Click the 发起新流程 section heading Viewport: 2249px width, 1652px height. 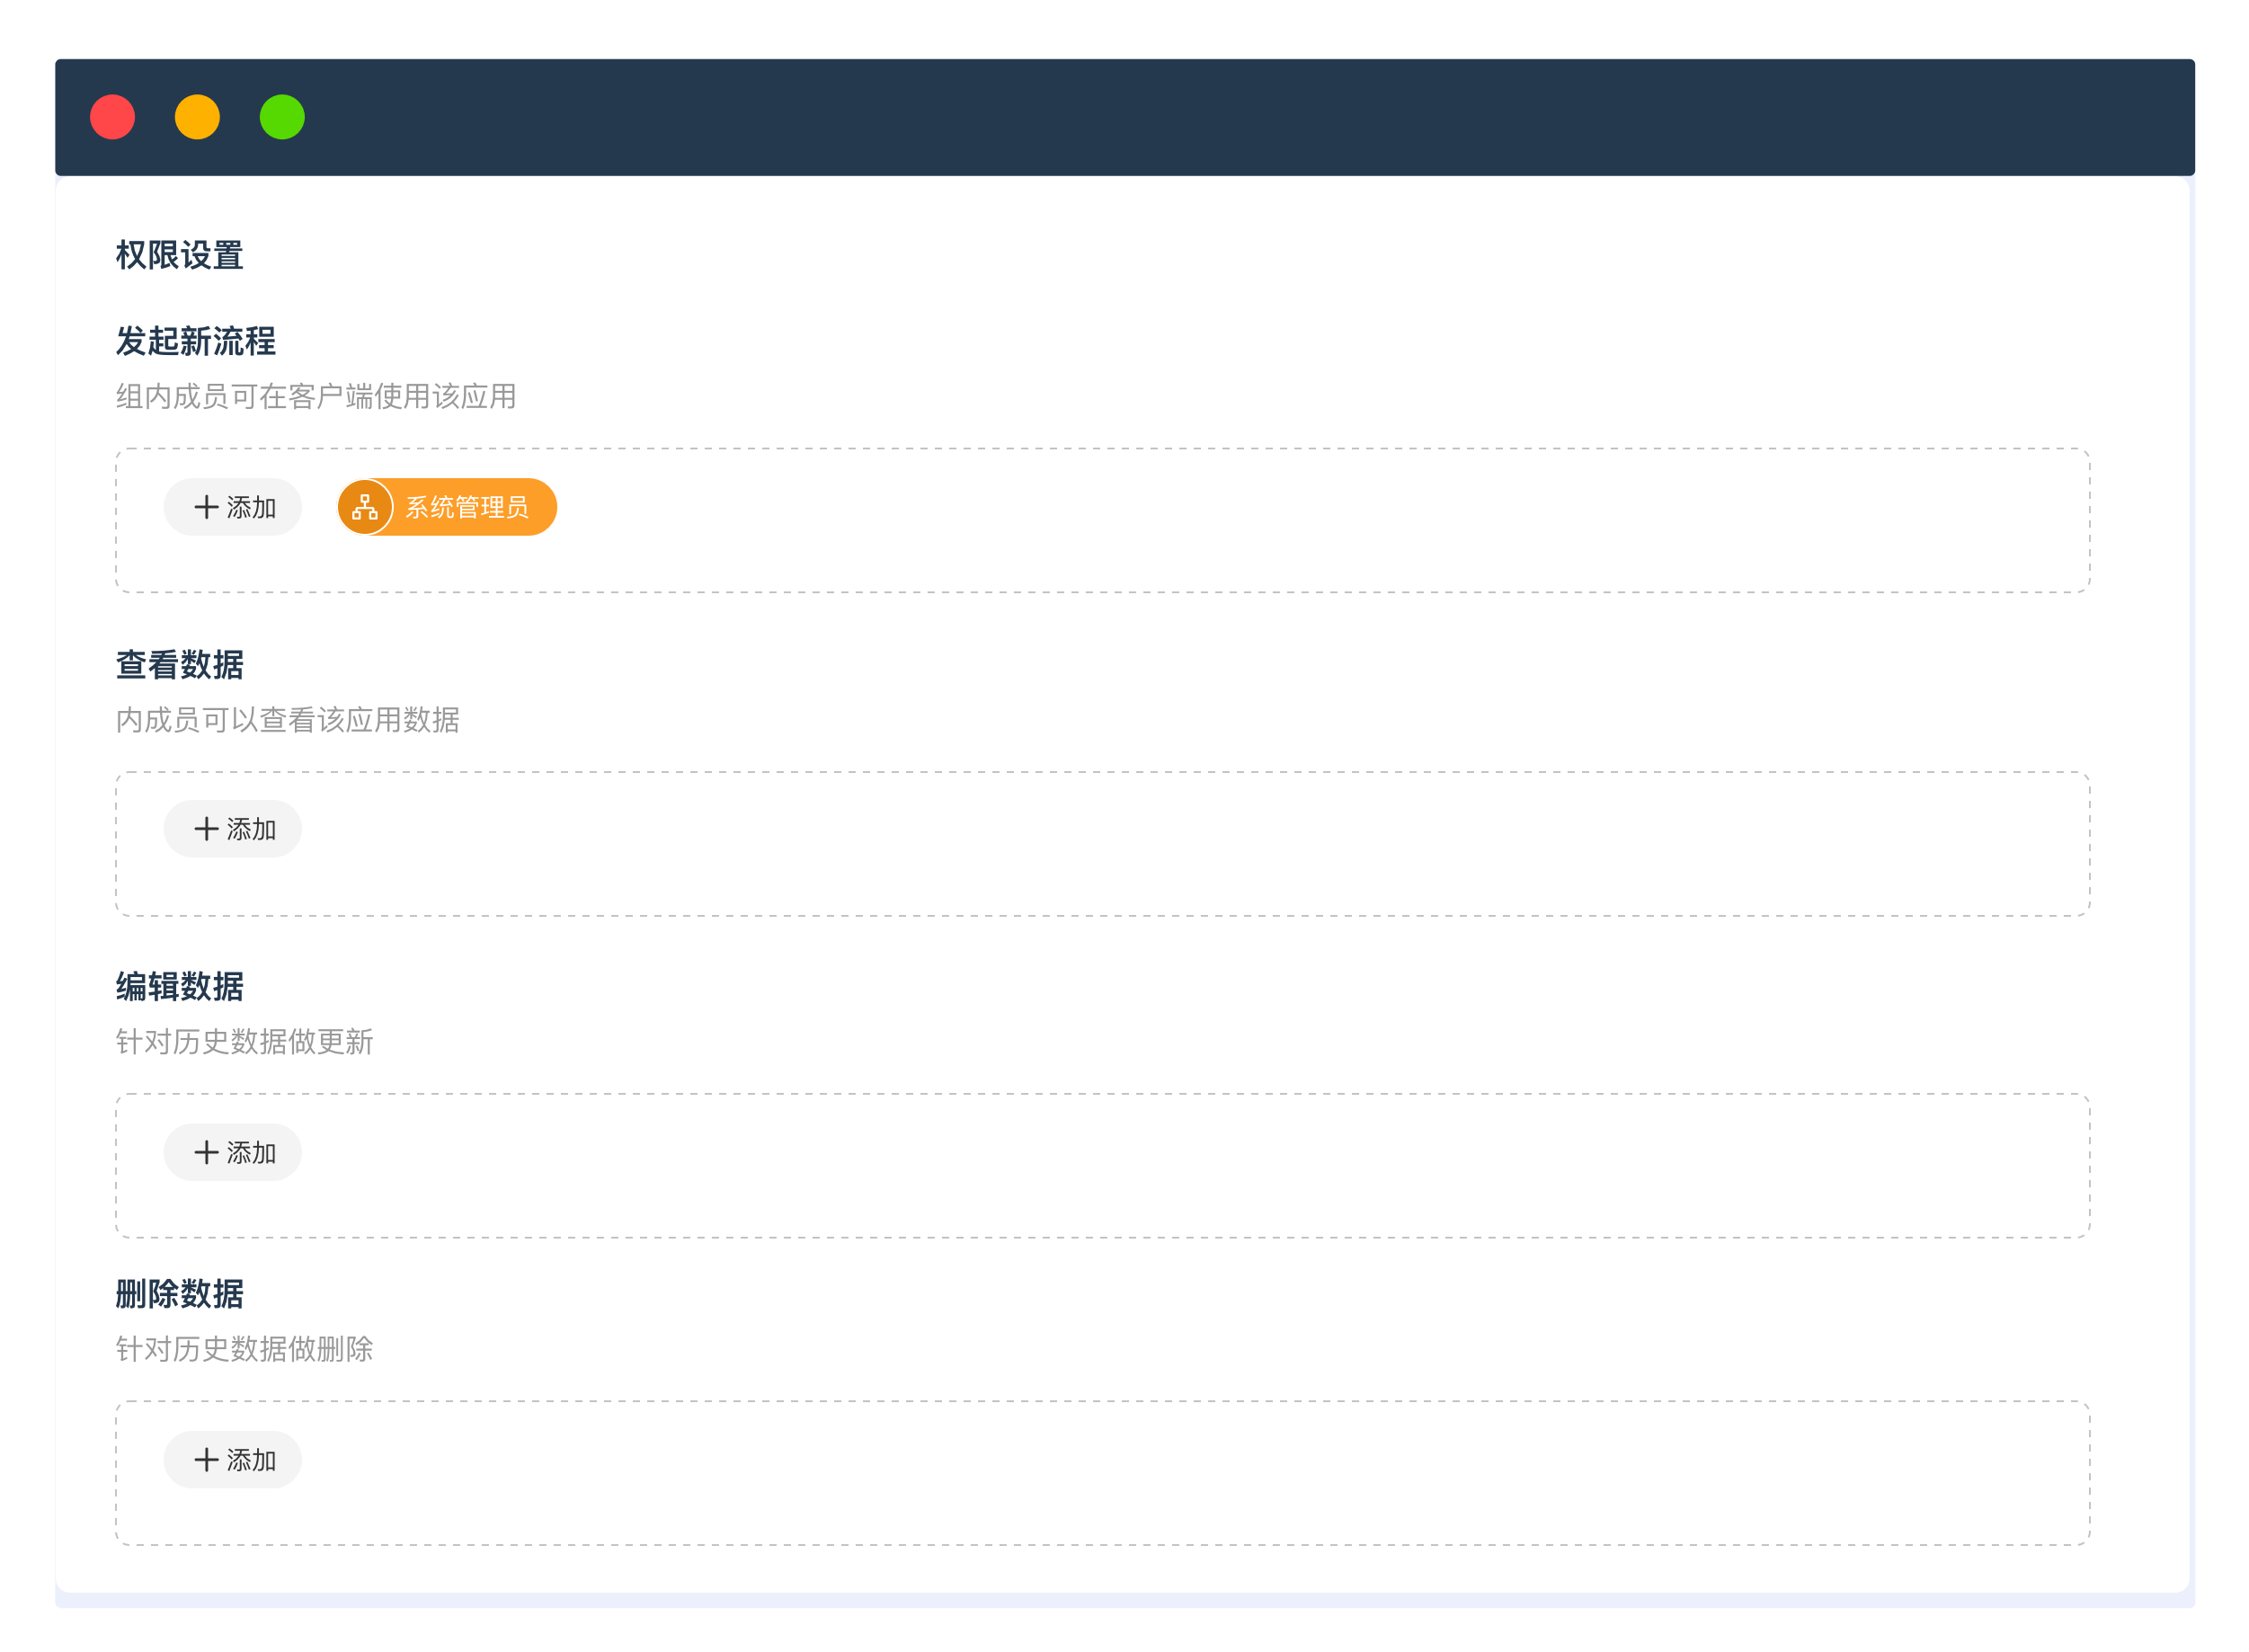(x=195, y=341)
